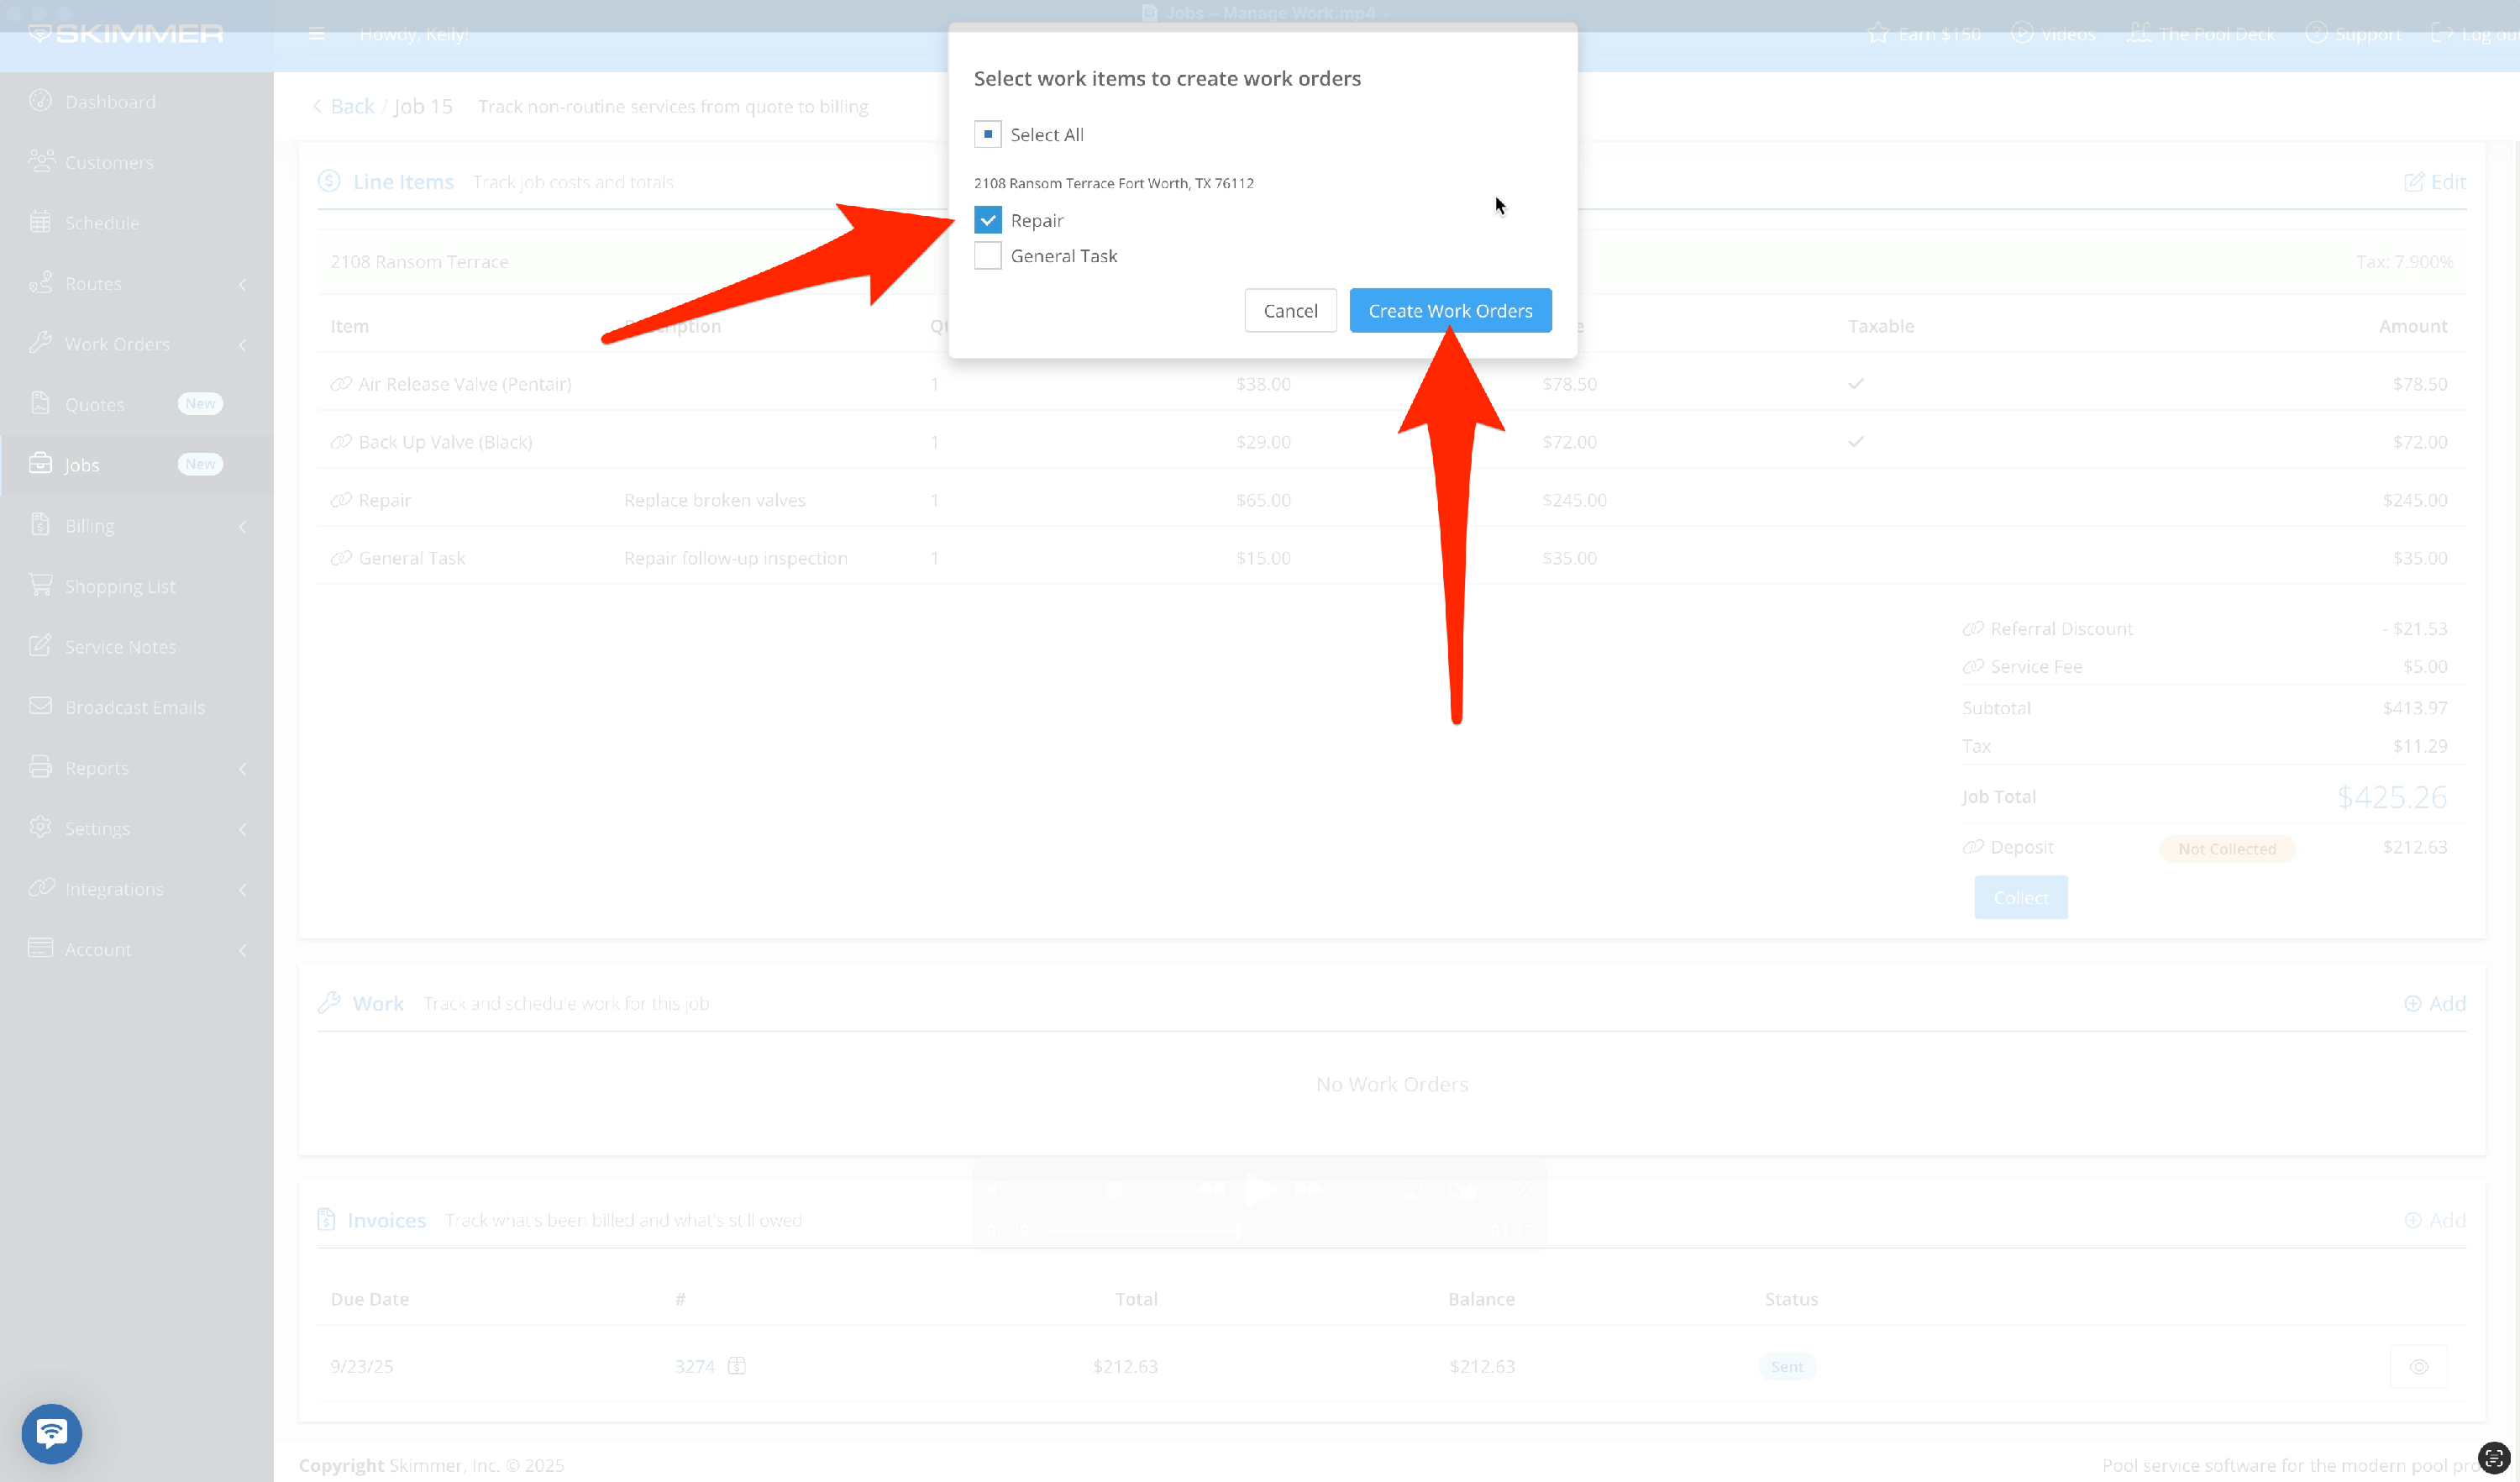The width and height of the screenshot is (2520, 1482).
Task: Click the Service Notes pencil icon
Action: click(40, 646)
